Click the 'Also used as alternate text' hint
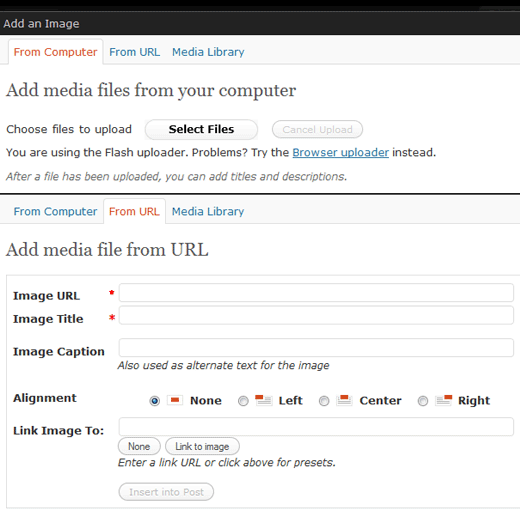 (223, 366)
